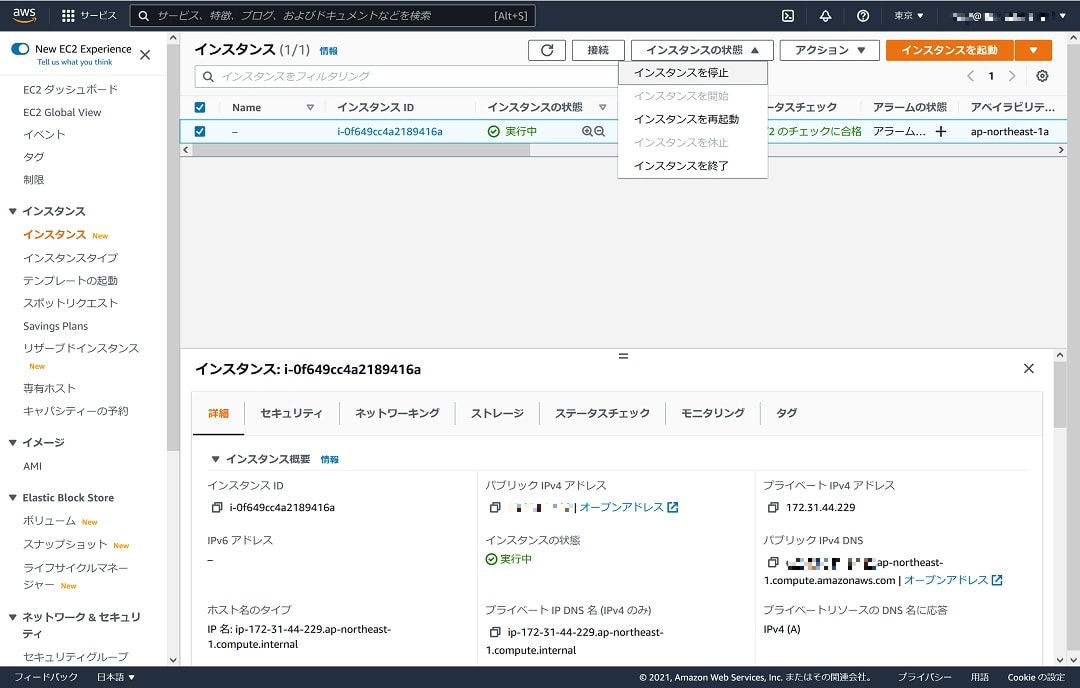This screenshot has height=688, width=1080.
Task: Copy the public IPv4 address
Action: coord(495,508)
